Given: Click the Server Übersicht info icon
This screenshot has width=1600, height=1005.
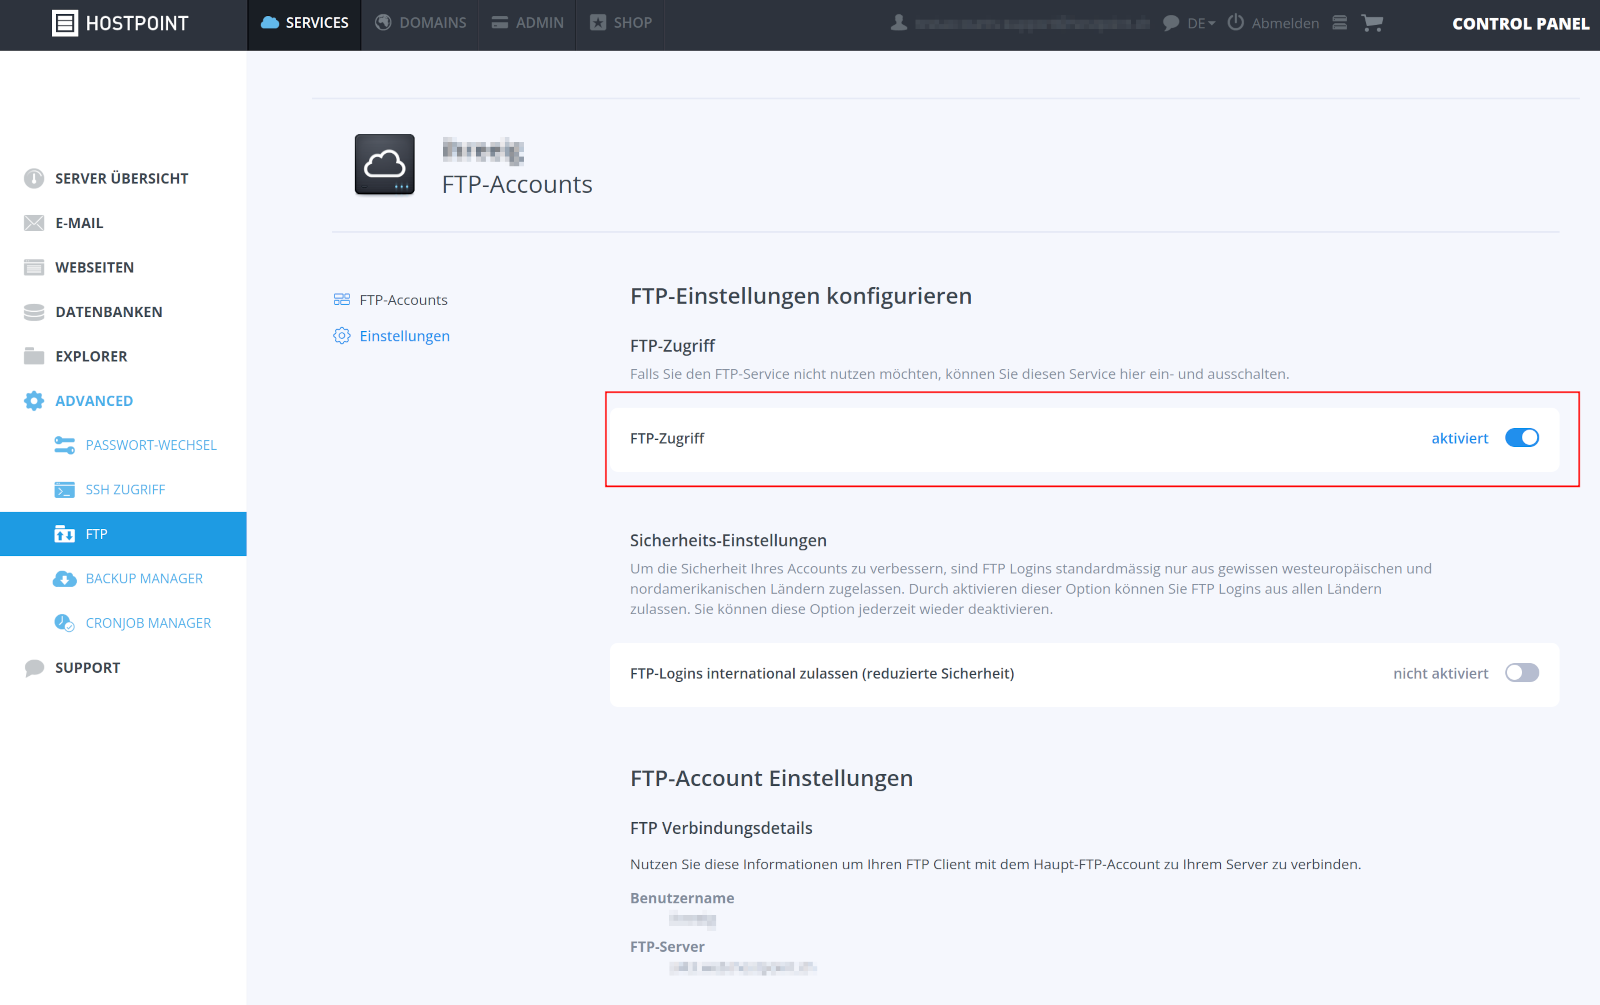Looking at the screenshot, I should 34,178.
